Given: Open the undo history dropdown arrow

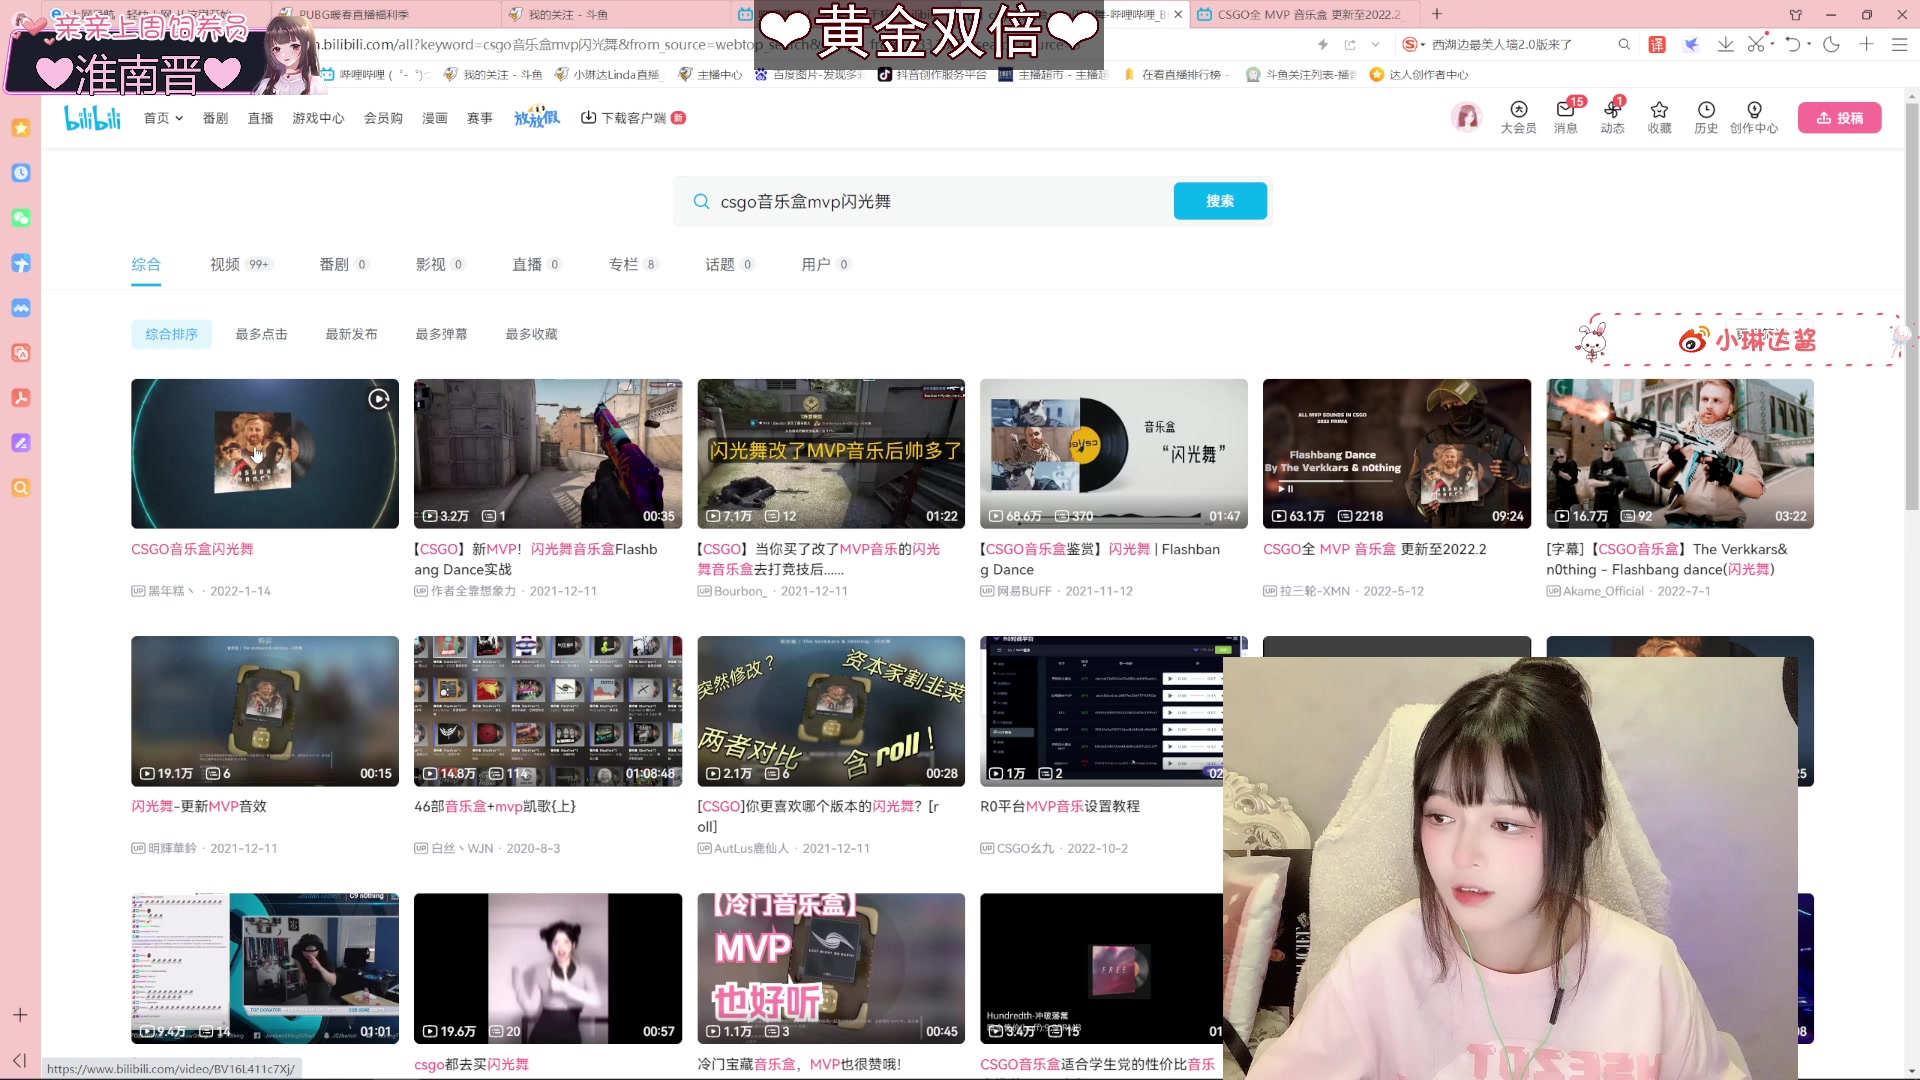Looking at the screenshot, I should point(1809,44).
